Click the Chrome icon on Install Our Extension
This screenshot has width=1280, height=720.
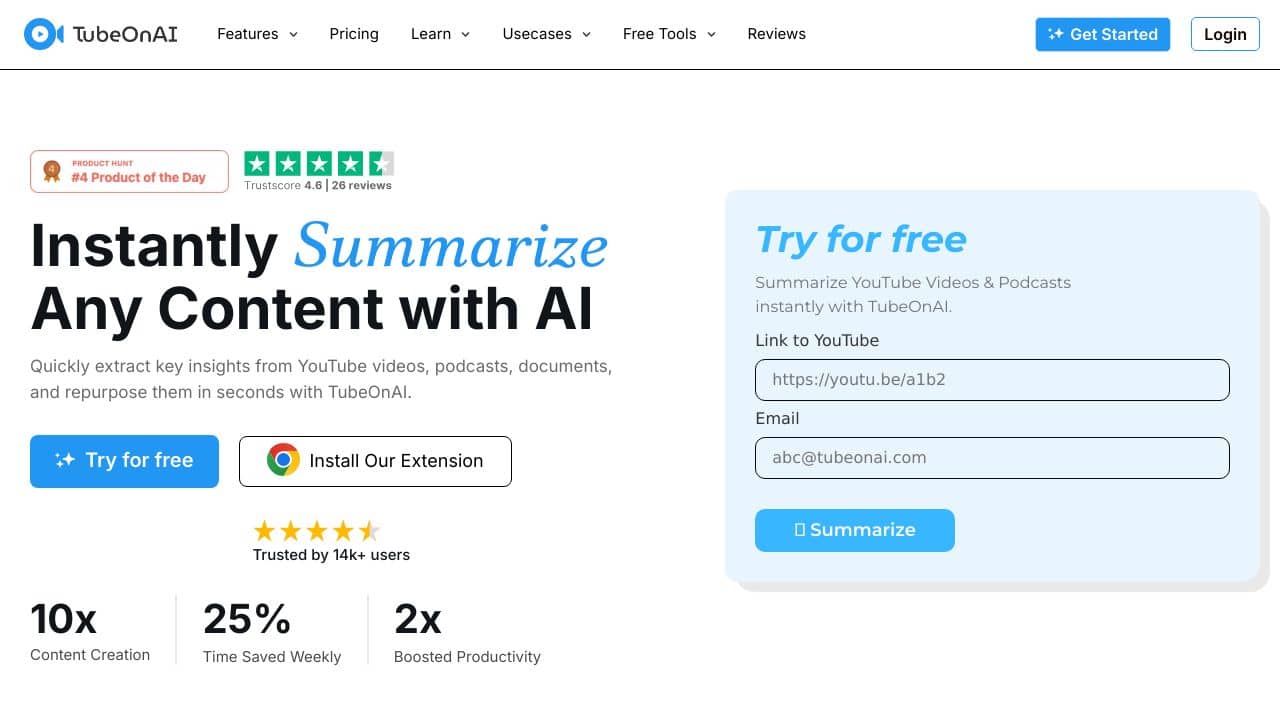(283, 460)
